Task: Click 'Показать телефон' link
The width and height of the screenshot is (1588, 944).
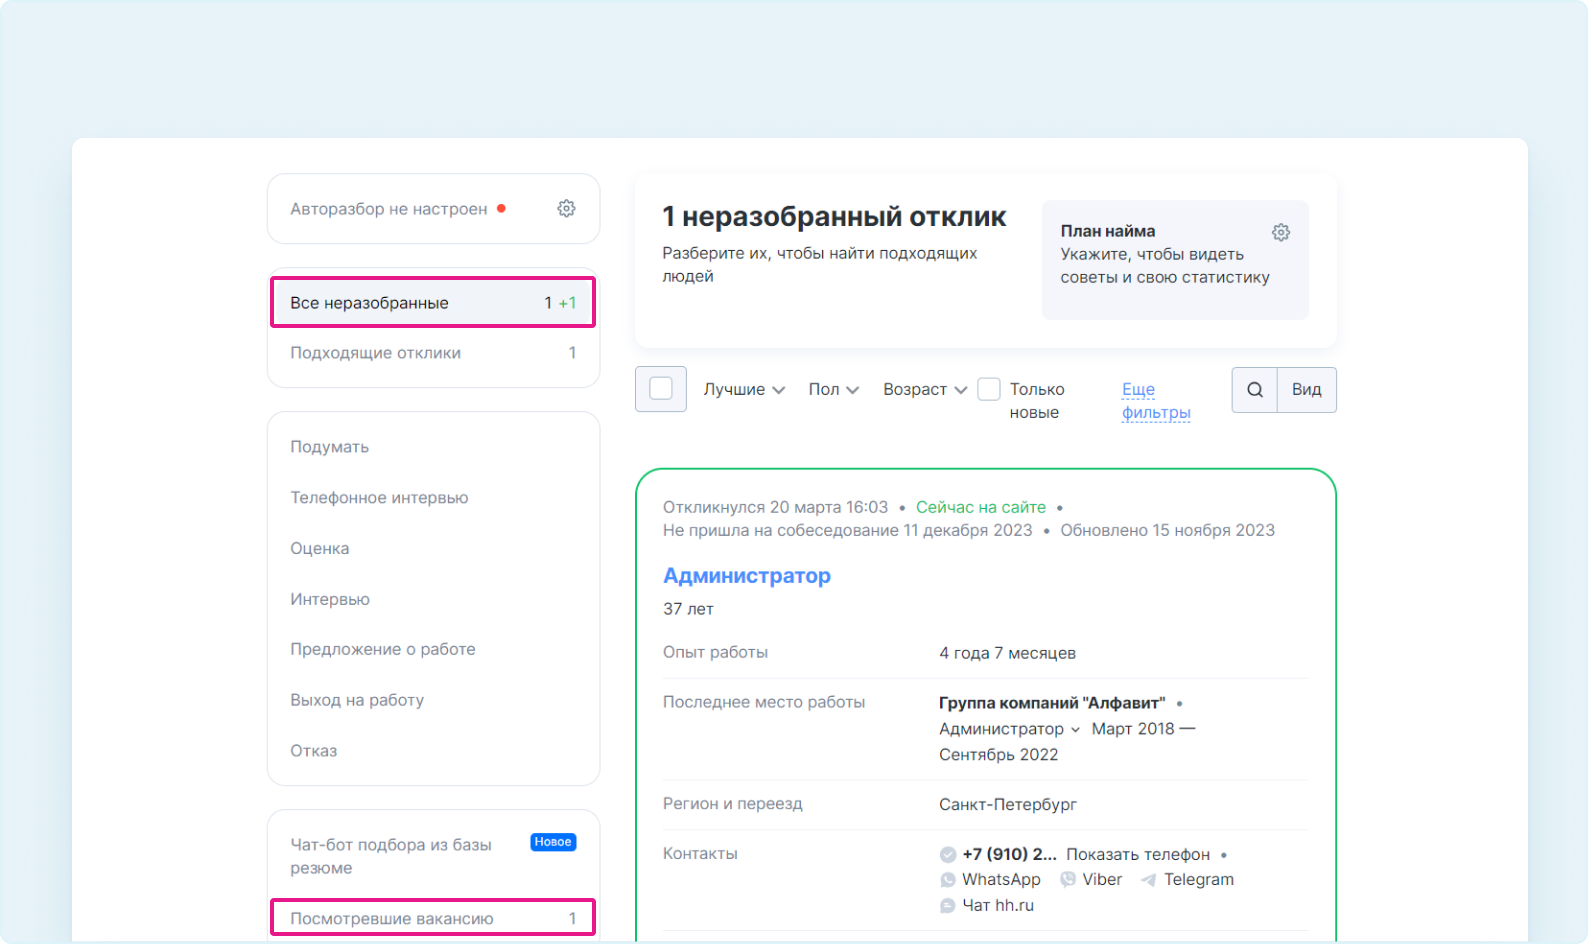Action: (x=1138, y=854)
